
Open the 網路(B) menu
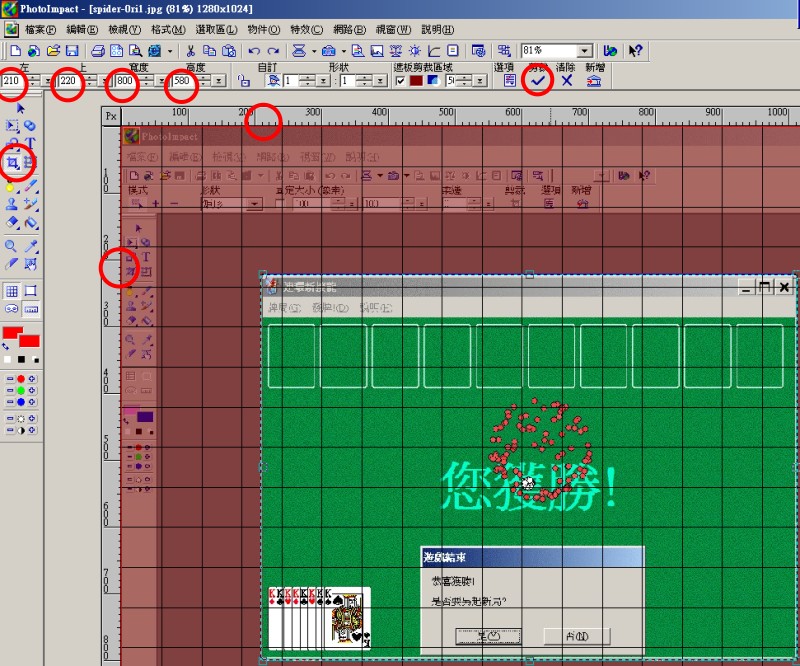[349, 30]
